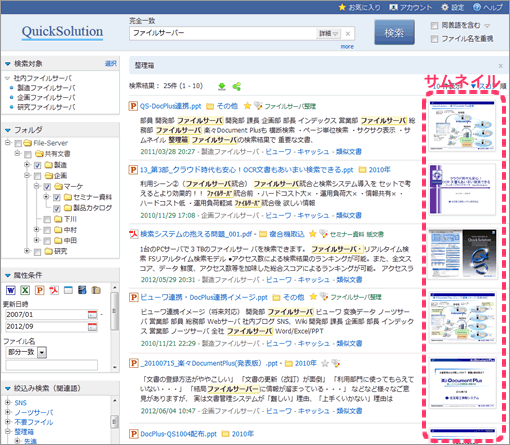Expand the SNS related term node
510x445 pixels.
(x=8, y=402)
